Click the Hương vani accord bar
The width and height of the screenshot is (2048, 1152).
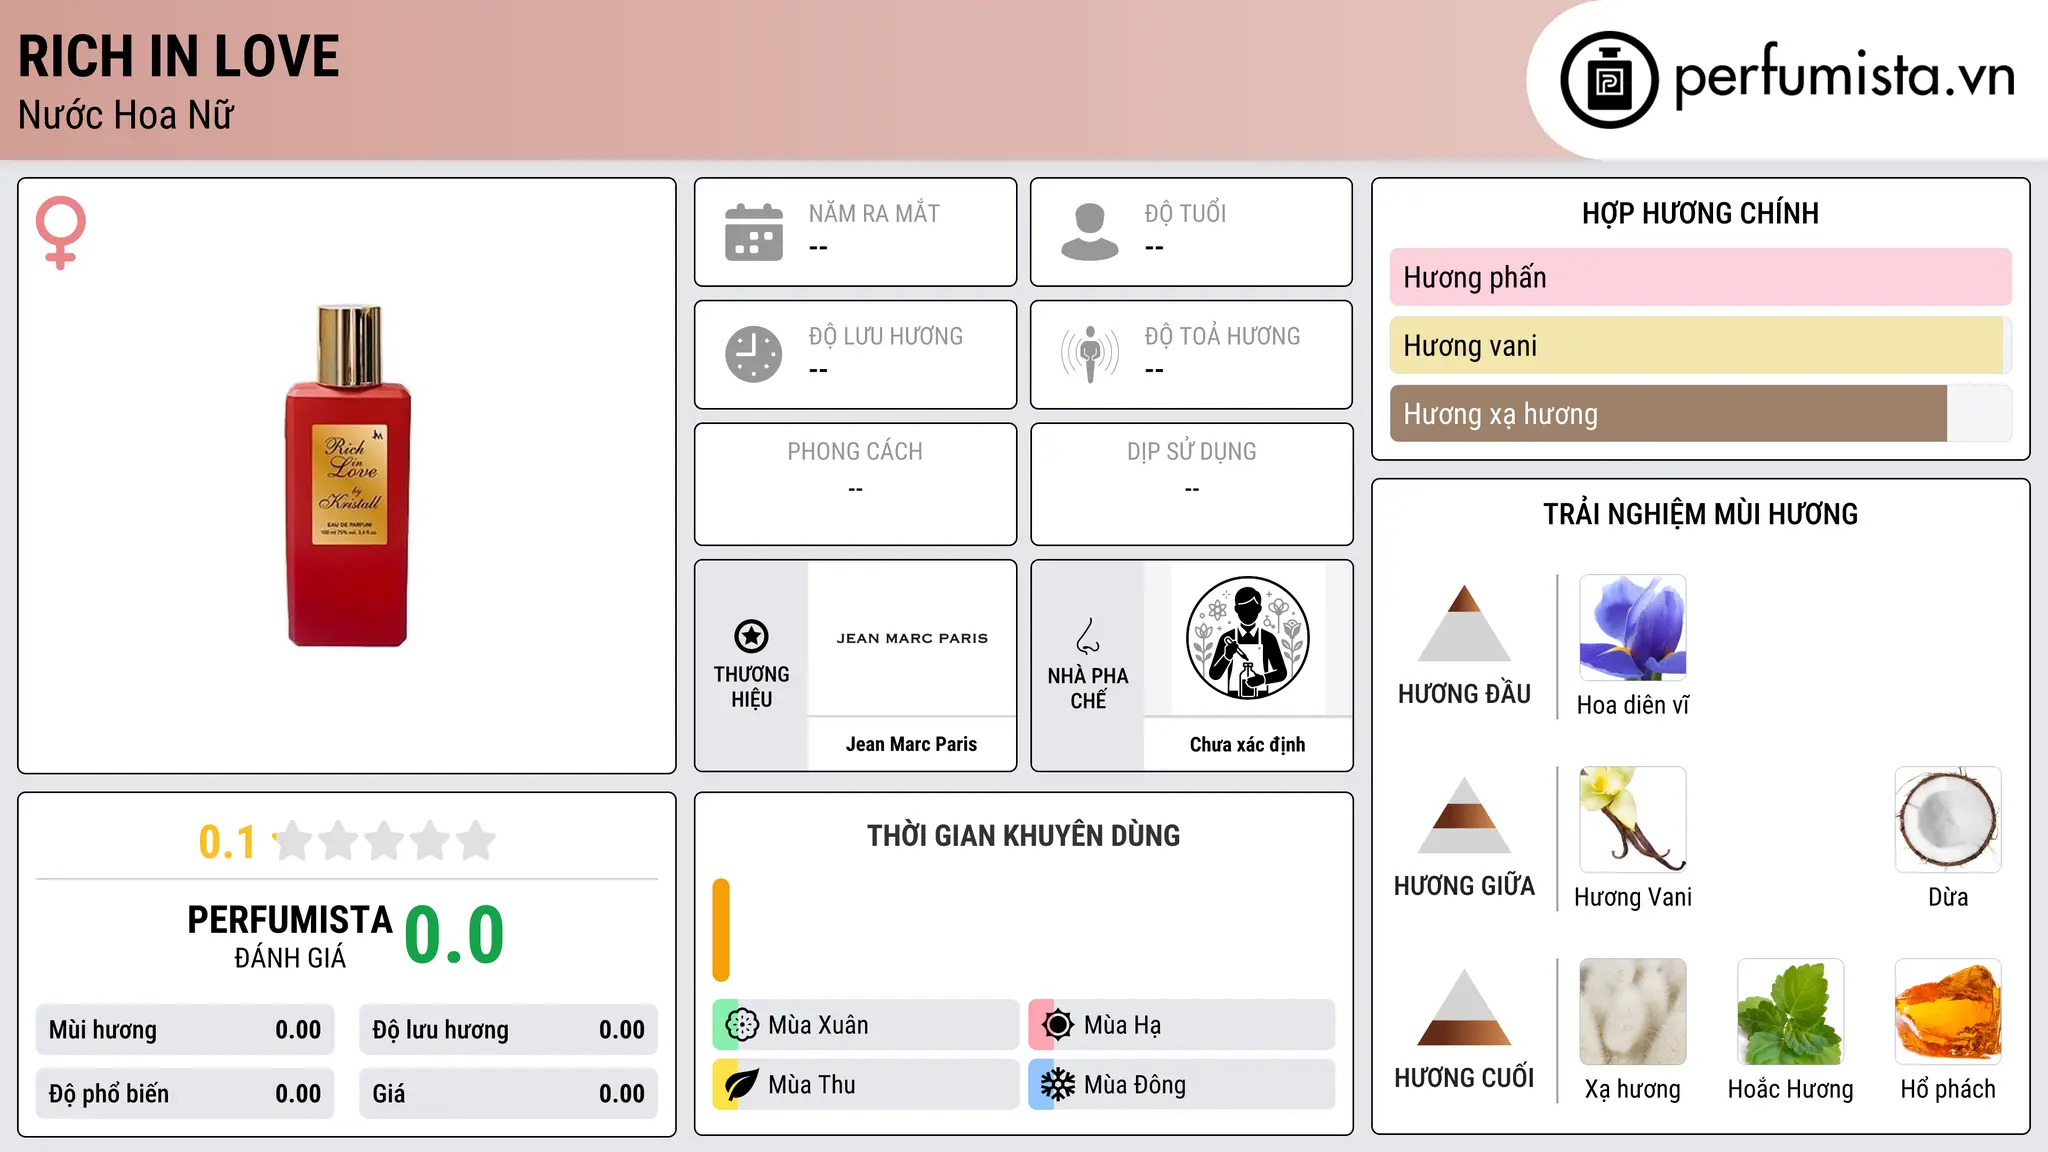click(1700, 345)
